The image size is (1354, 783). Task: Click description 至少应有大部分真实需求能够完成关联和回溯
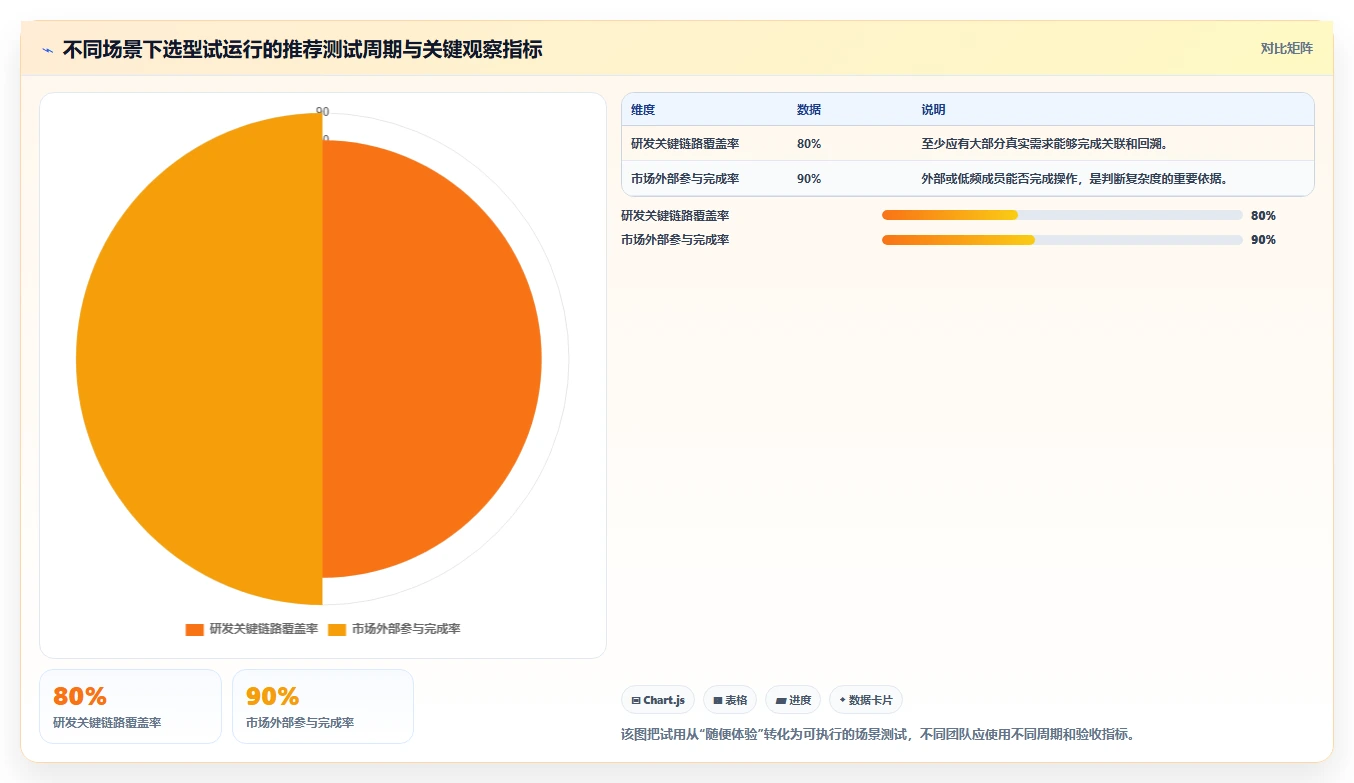[1045, 144]
